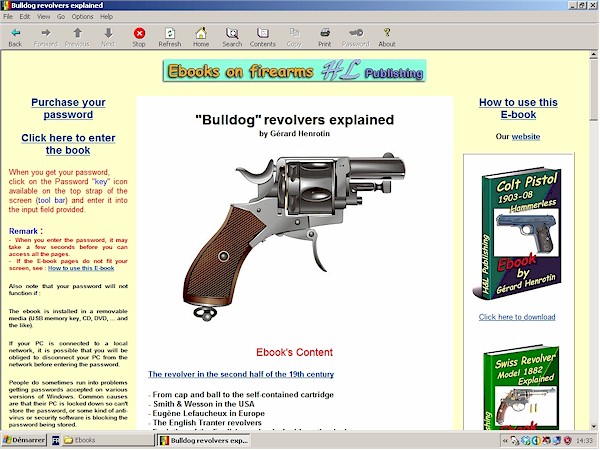Click the scrollbar down arrow
Image resolution: width=600 pixels, height=450 pixels.
click(593, 426)
